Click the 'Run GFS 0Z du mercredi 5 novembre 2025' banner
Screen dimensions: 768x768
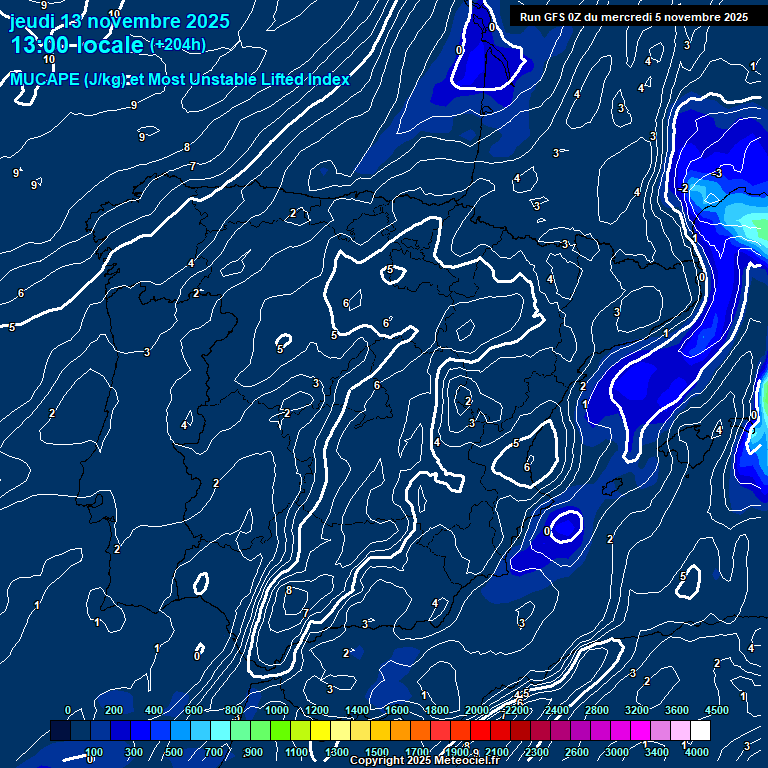coord(634,17)
